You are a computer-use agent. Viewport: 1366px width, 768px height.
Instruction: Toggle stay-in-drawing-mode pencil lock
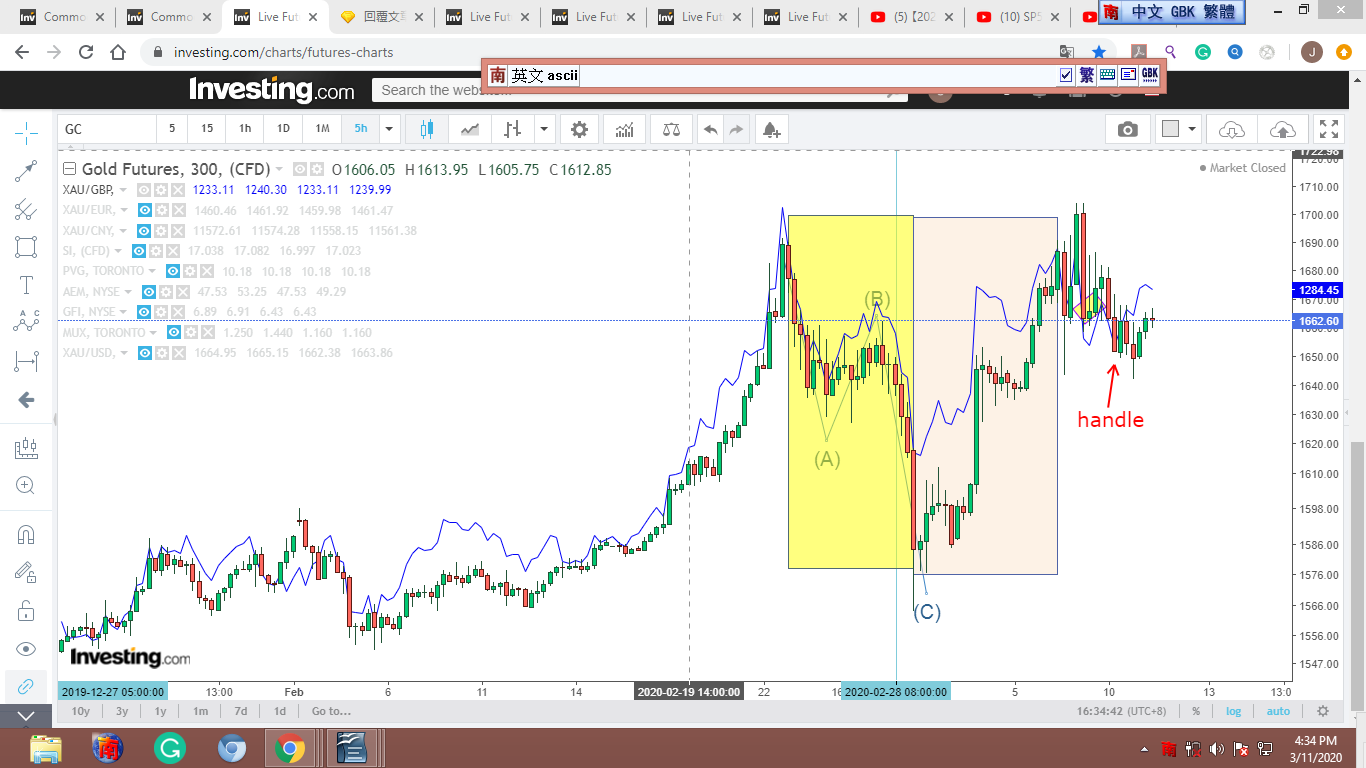click(x=27, y=572)
